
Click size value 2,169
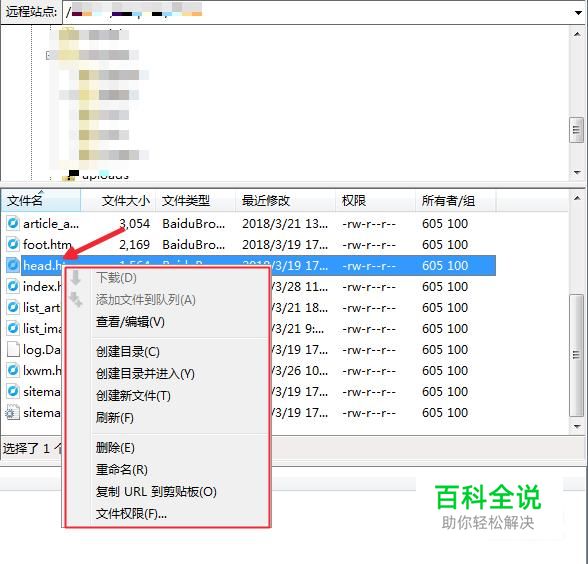tap(134, 245)
